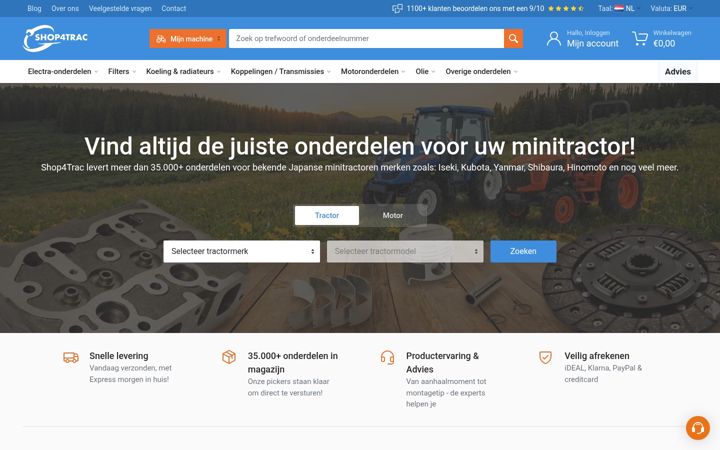This screenshot has height=450, width=720.
Task: Click the Hallo, Inloggen text
Action: coord(588,33)
